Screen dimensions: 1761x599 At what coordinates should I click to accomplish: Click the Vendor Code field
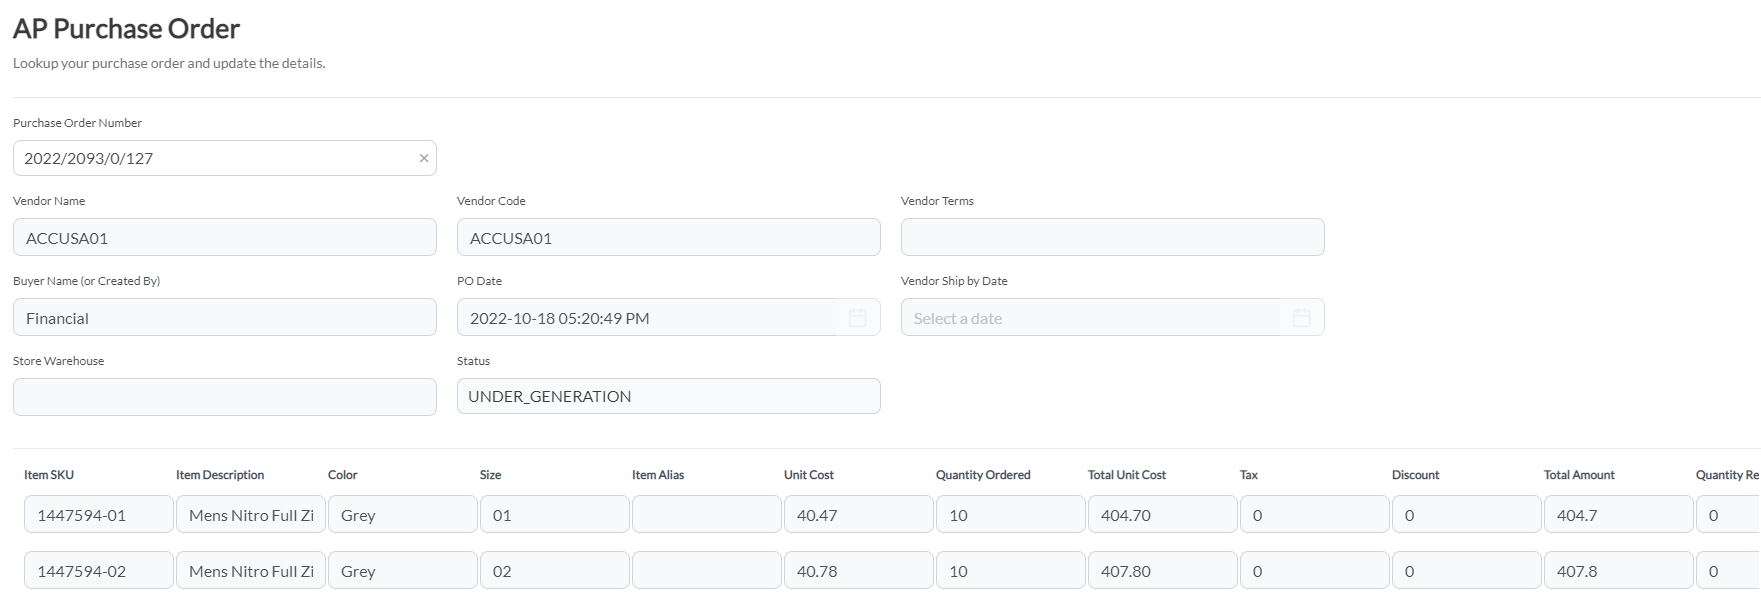pyautogui.click(x=669, y=237)
